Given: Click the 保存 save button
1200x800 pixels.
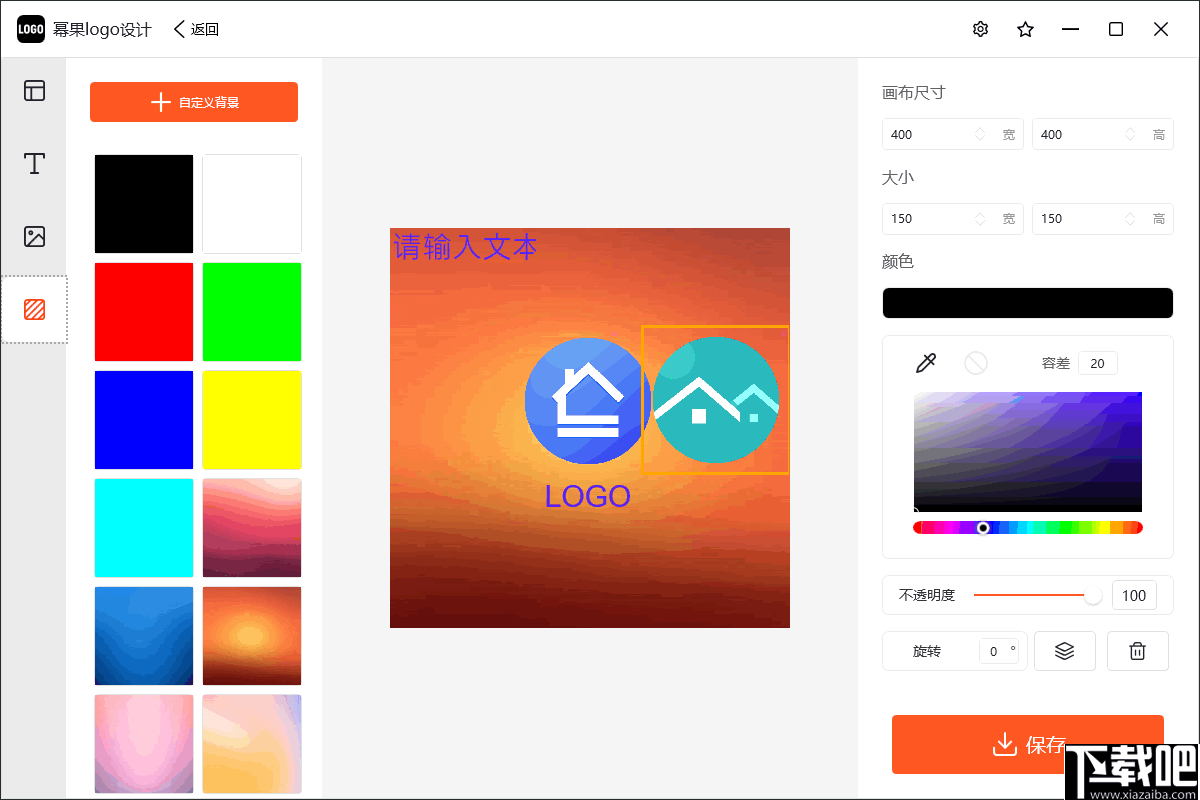Looking at the screenshot, I should point(1028,744).
